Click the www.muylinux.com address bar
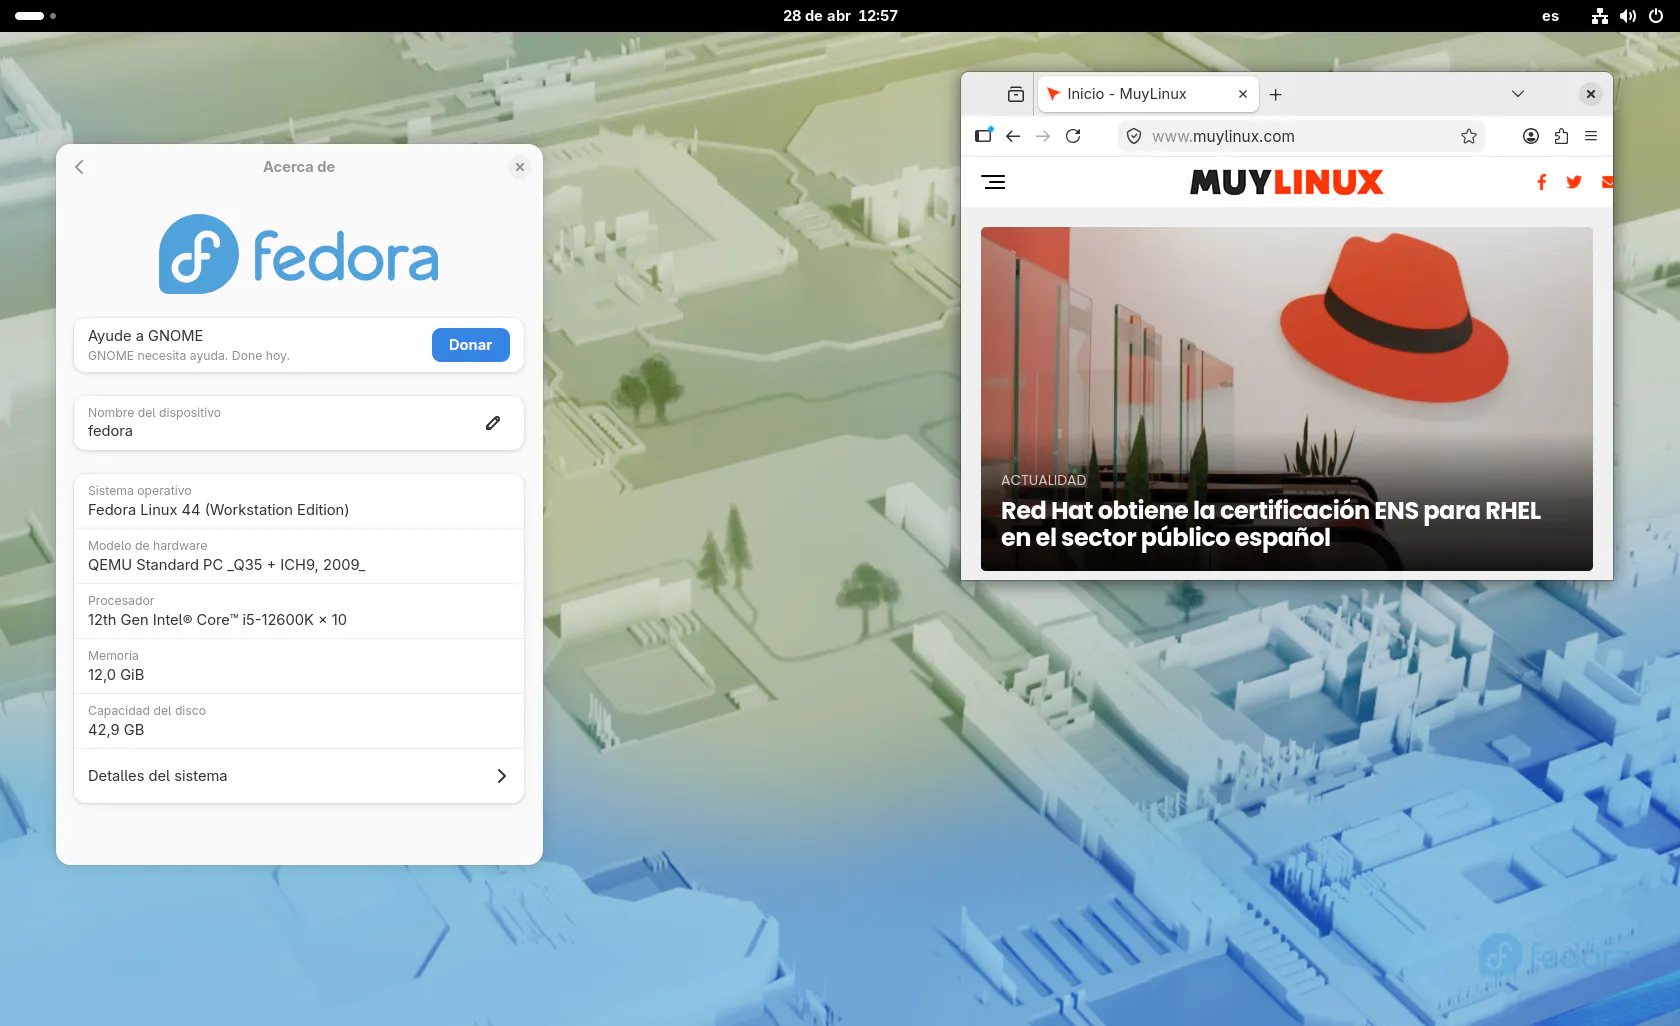The image size is (1680, 1026). click(x=1250, y=136)
